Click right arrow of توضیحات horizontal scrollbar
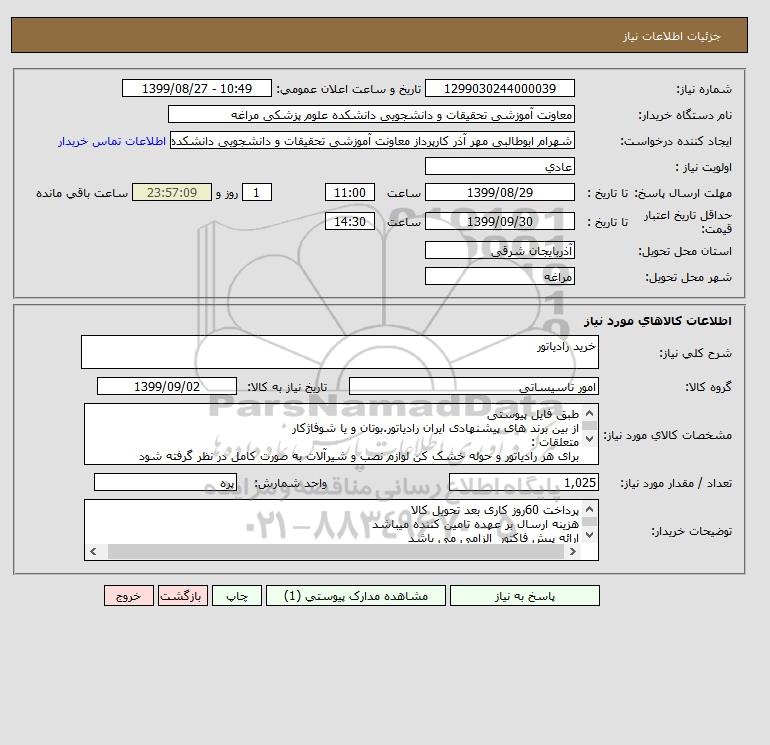770x745 pixels. [x=573, y=552]
